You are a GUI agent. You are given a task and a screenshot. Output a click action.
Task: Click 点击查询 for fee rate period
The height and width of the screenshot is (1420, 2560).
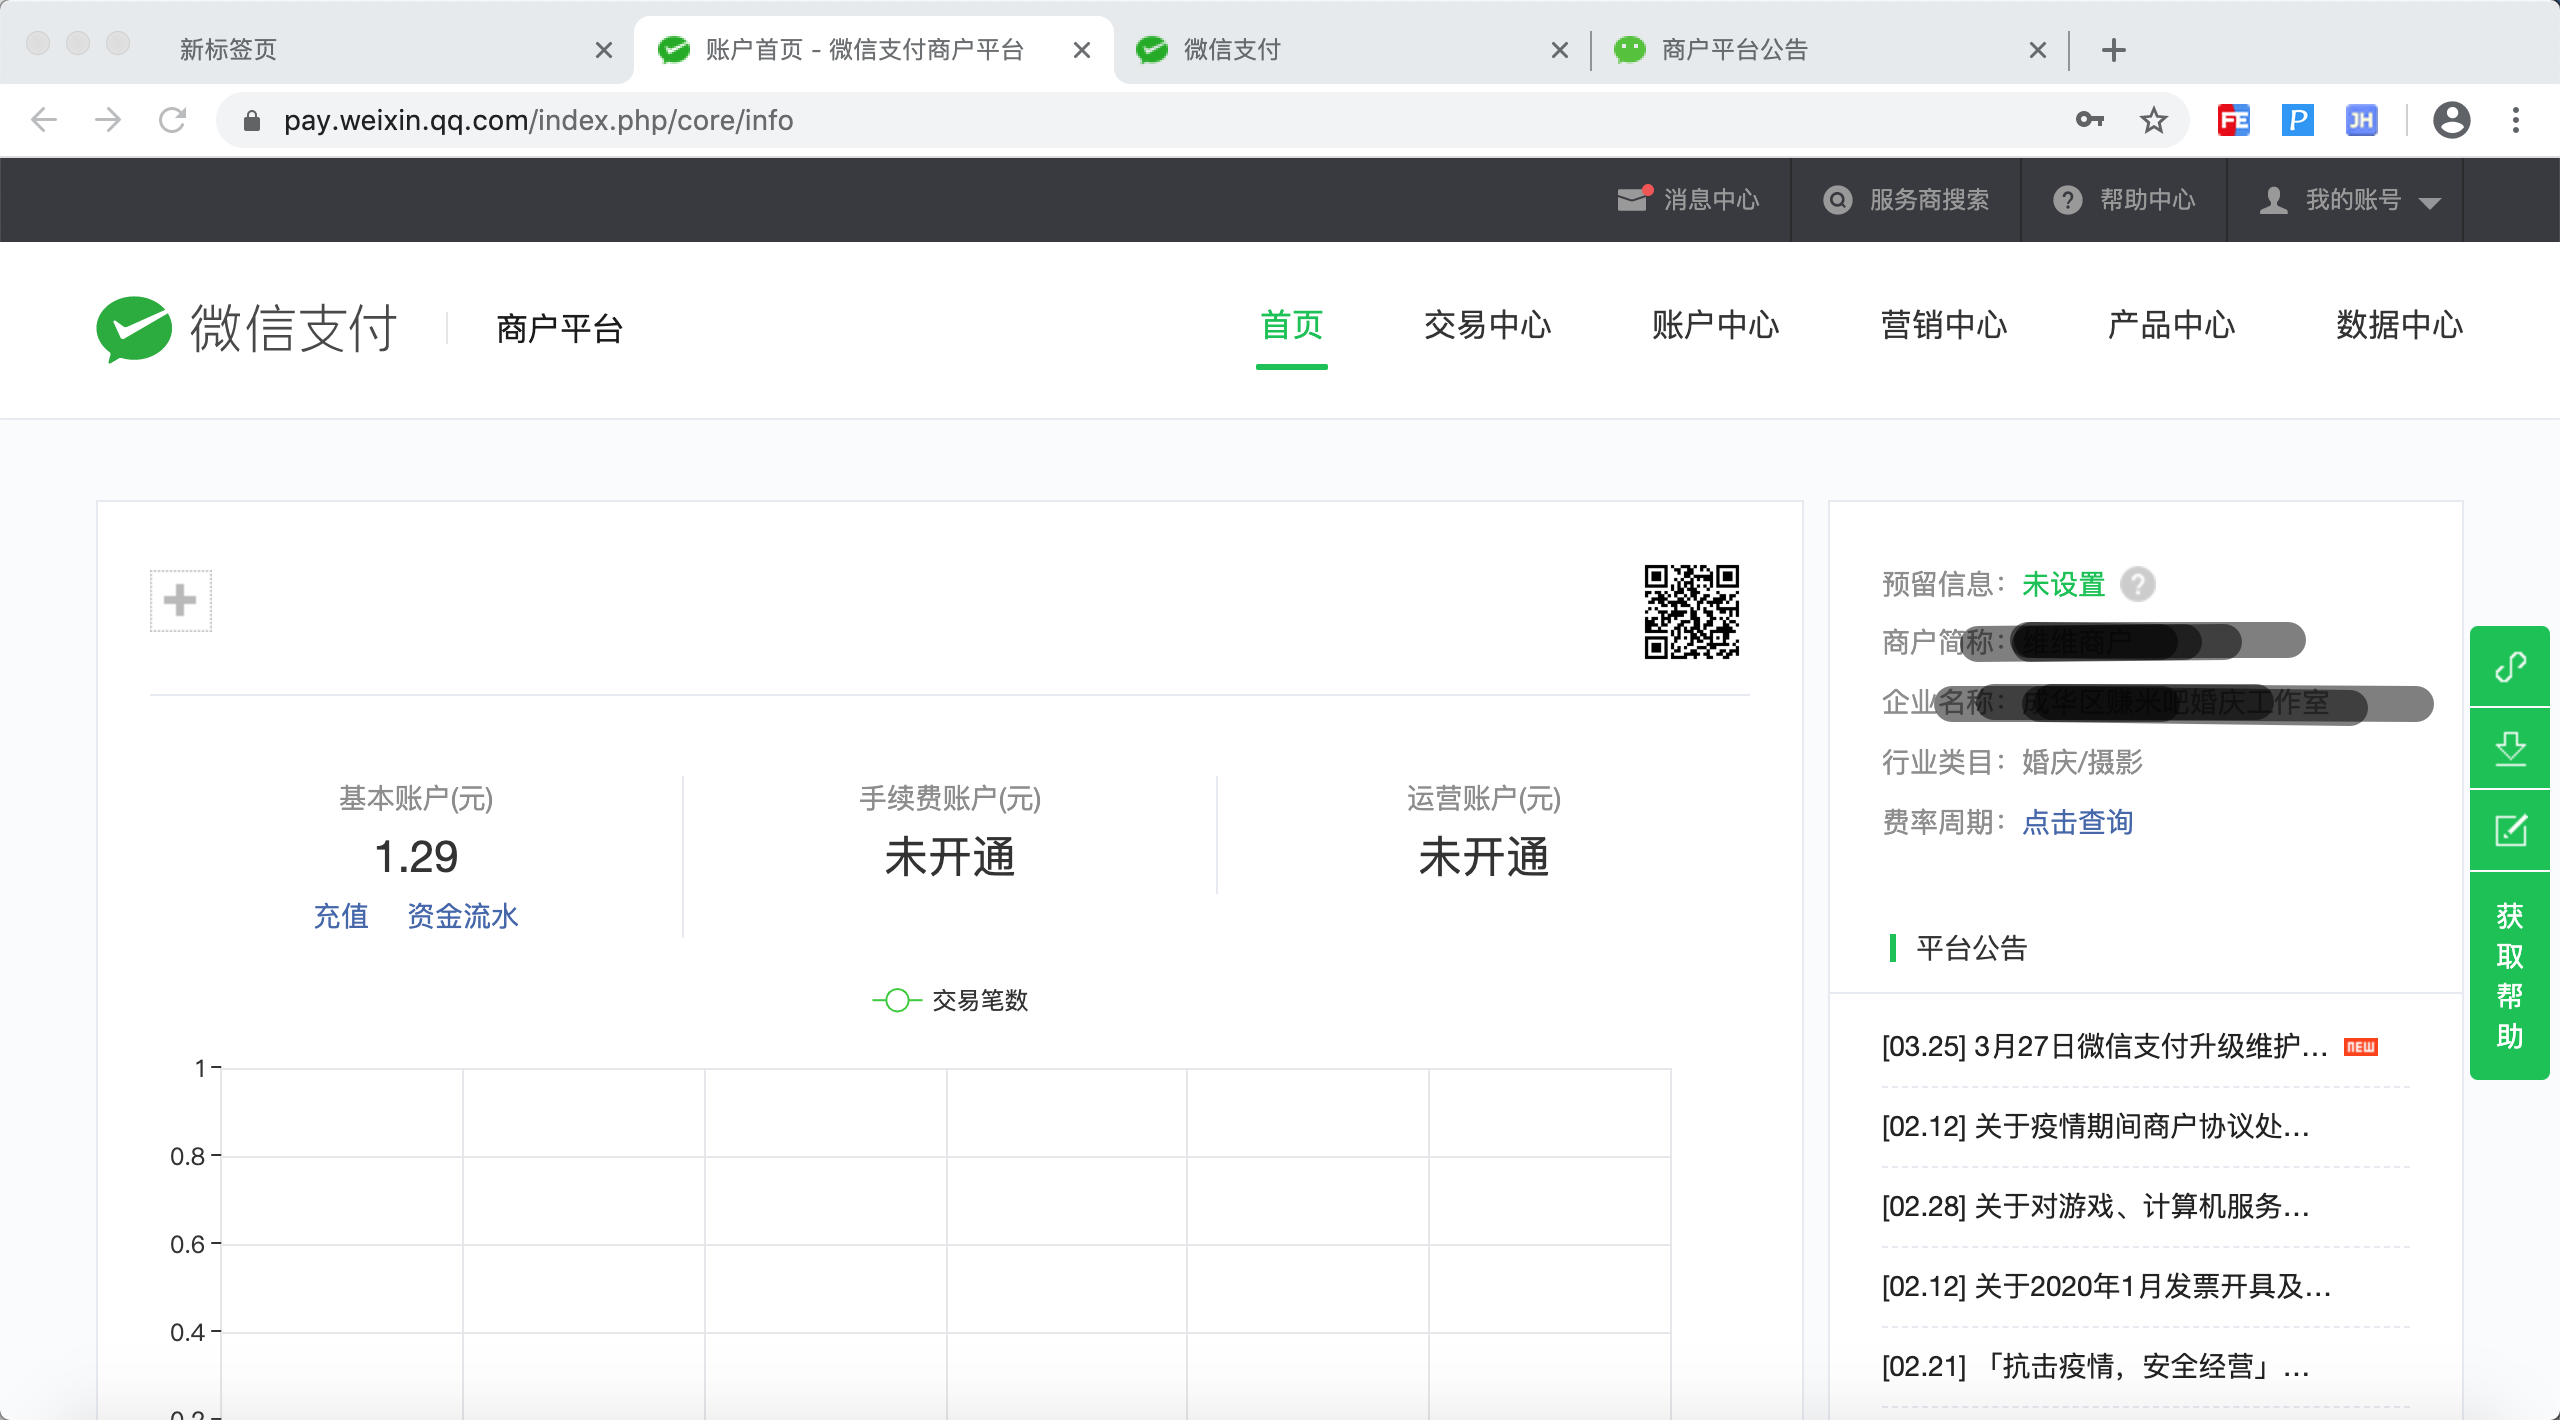(x=2077, y=822)
